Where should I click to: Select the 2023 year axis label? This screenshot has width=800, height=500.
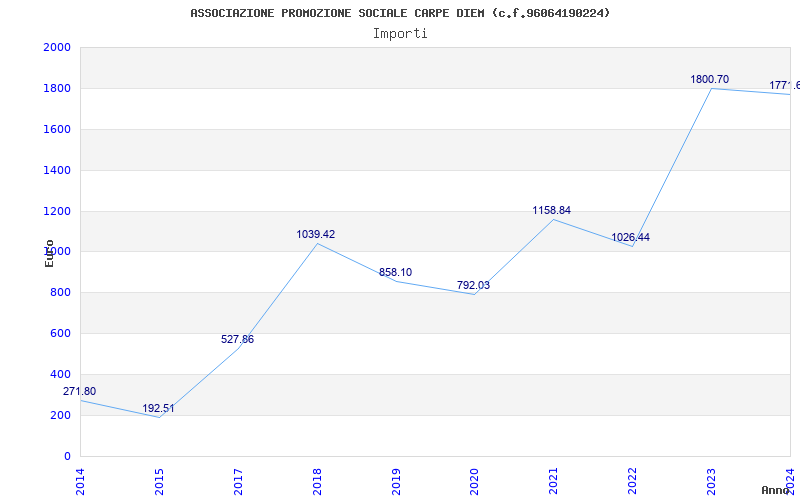(x=711, y=481)
